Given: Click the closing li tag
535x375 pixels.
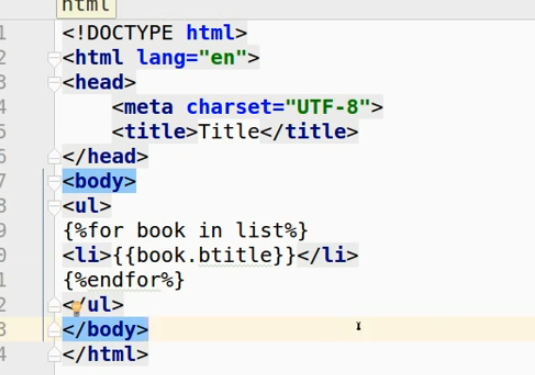Looking at the screenshot, I should [328, 255].
